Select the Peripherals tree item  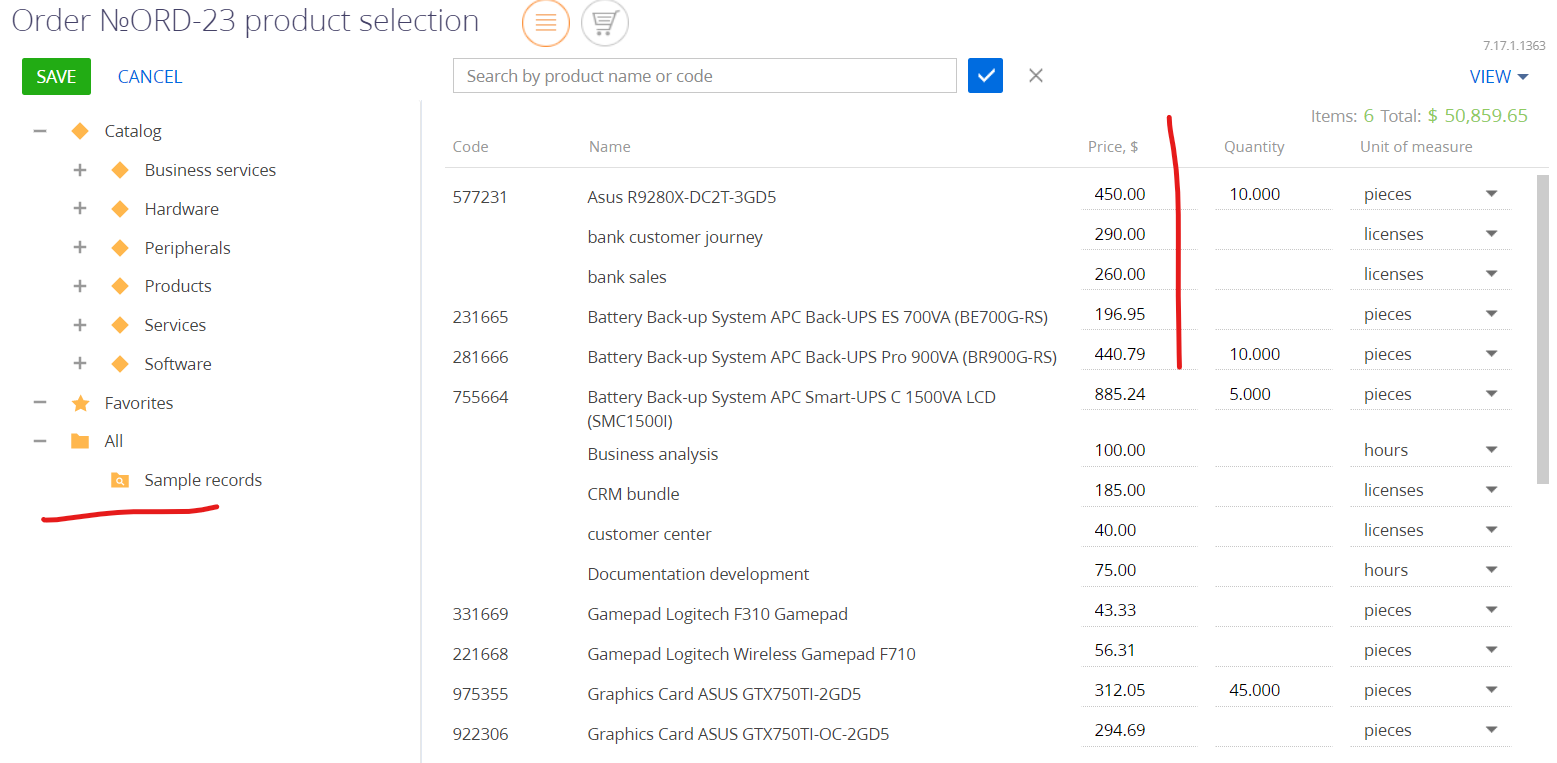click(x=187, y=248)
